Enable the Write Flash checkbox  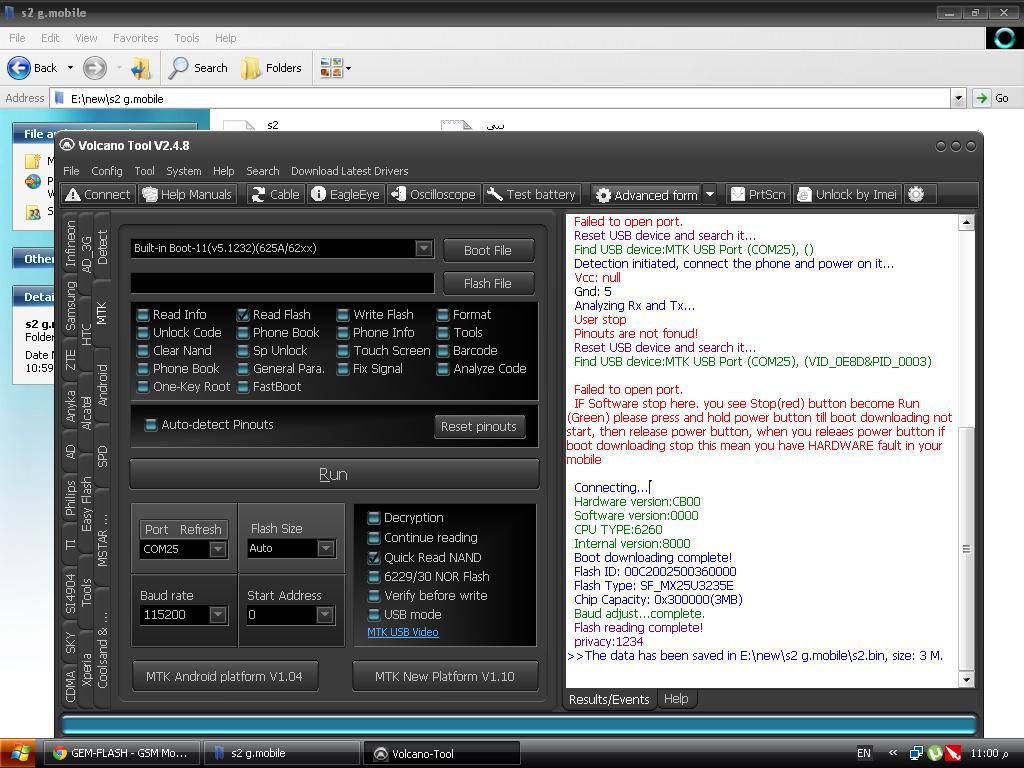[x=343, y=315]
